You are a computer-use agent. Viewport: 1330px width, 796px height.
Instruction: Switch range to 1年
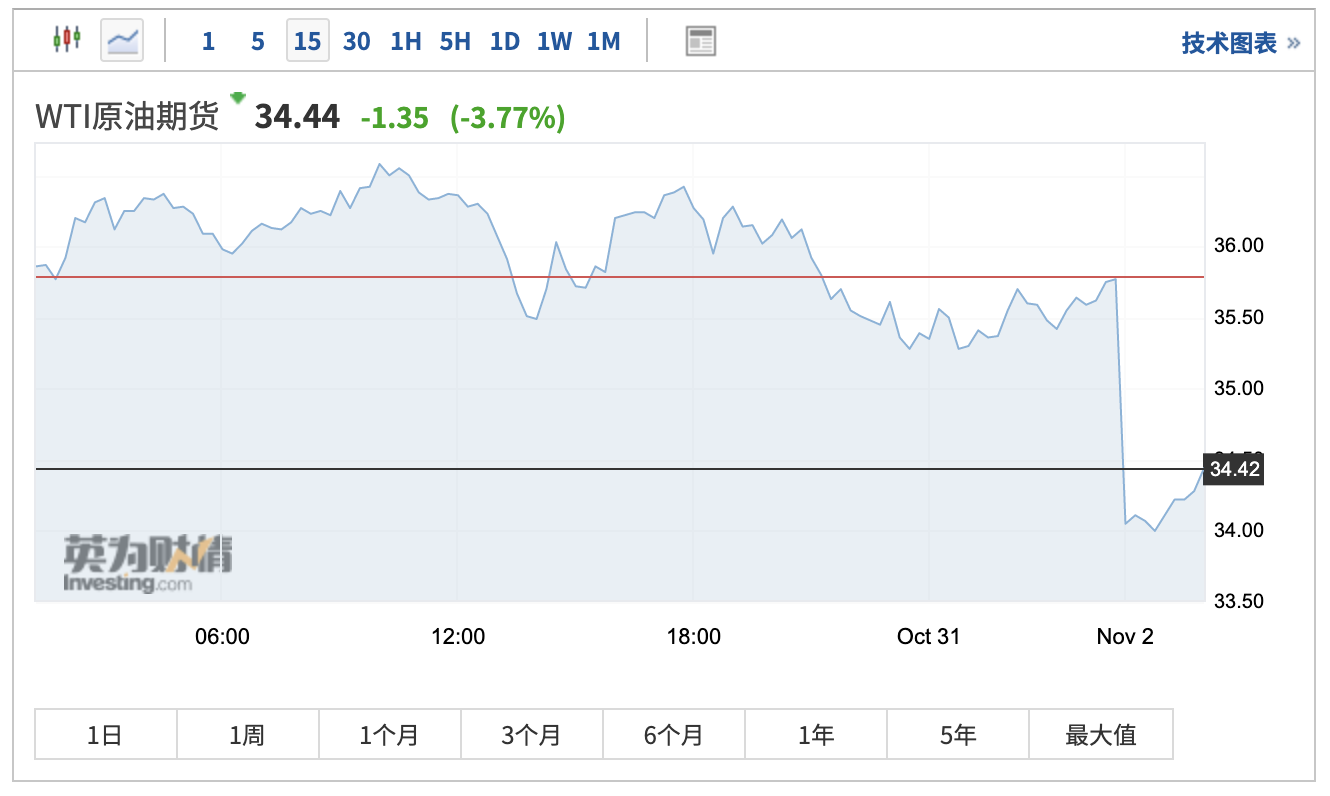point(816,735)
